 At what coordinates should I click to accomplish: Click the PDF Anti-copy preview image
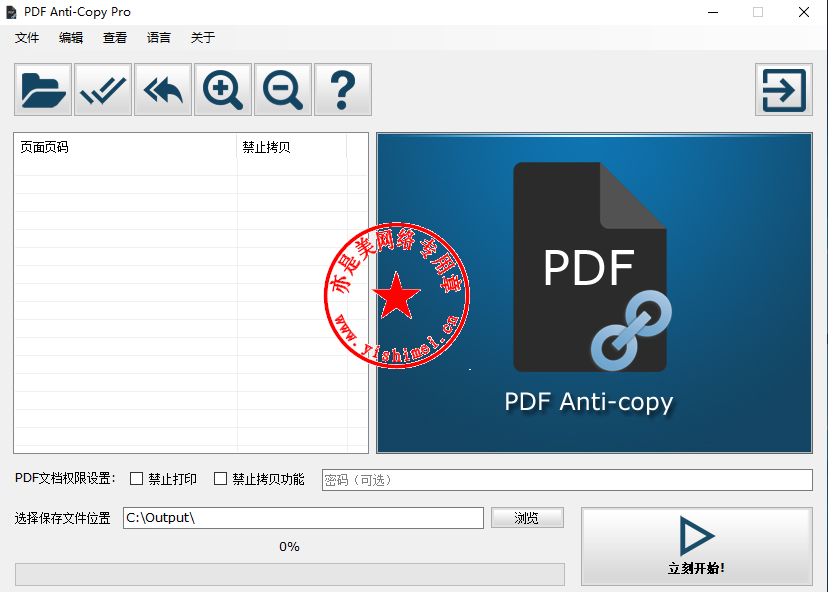(x=594, y=293)
